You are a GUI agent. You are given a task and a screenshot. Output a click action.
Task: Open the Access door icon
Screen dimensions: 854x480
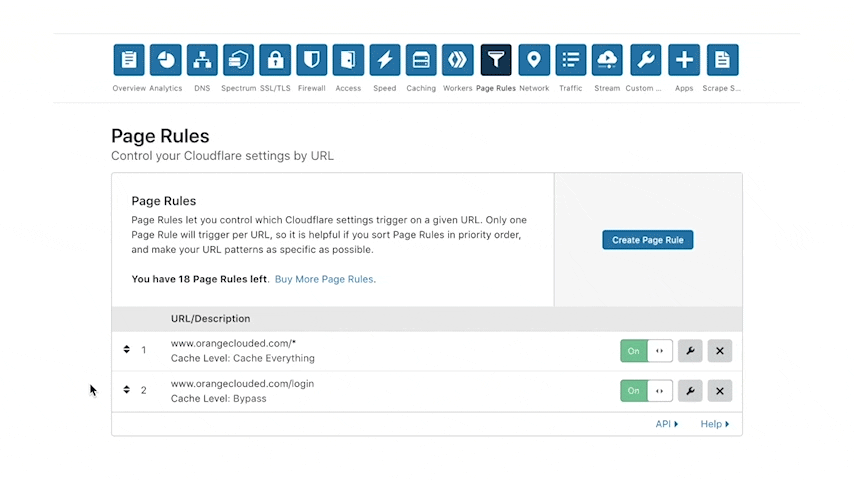pyautogui.click(x=348, y=60)
